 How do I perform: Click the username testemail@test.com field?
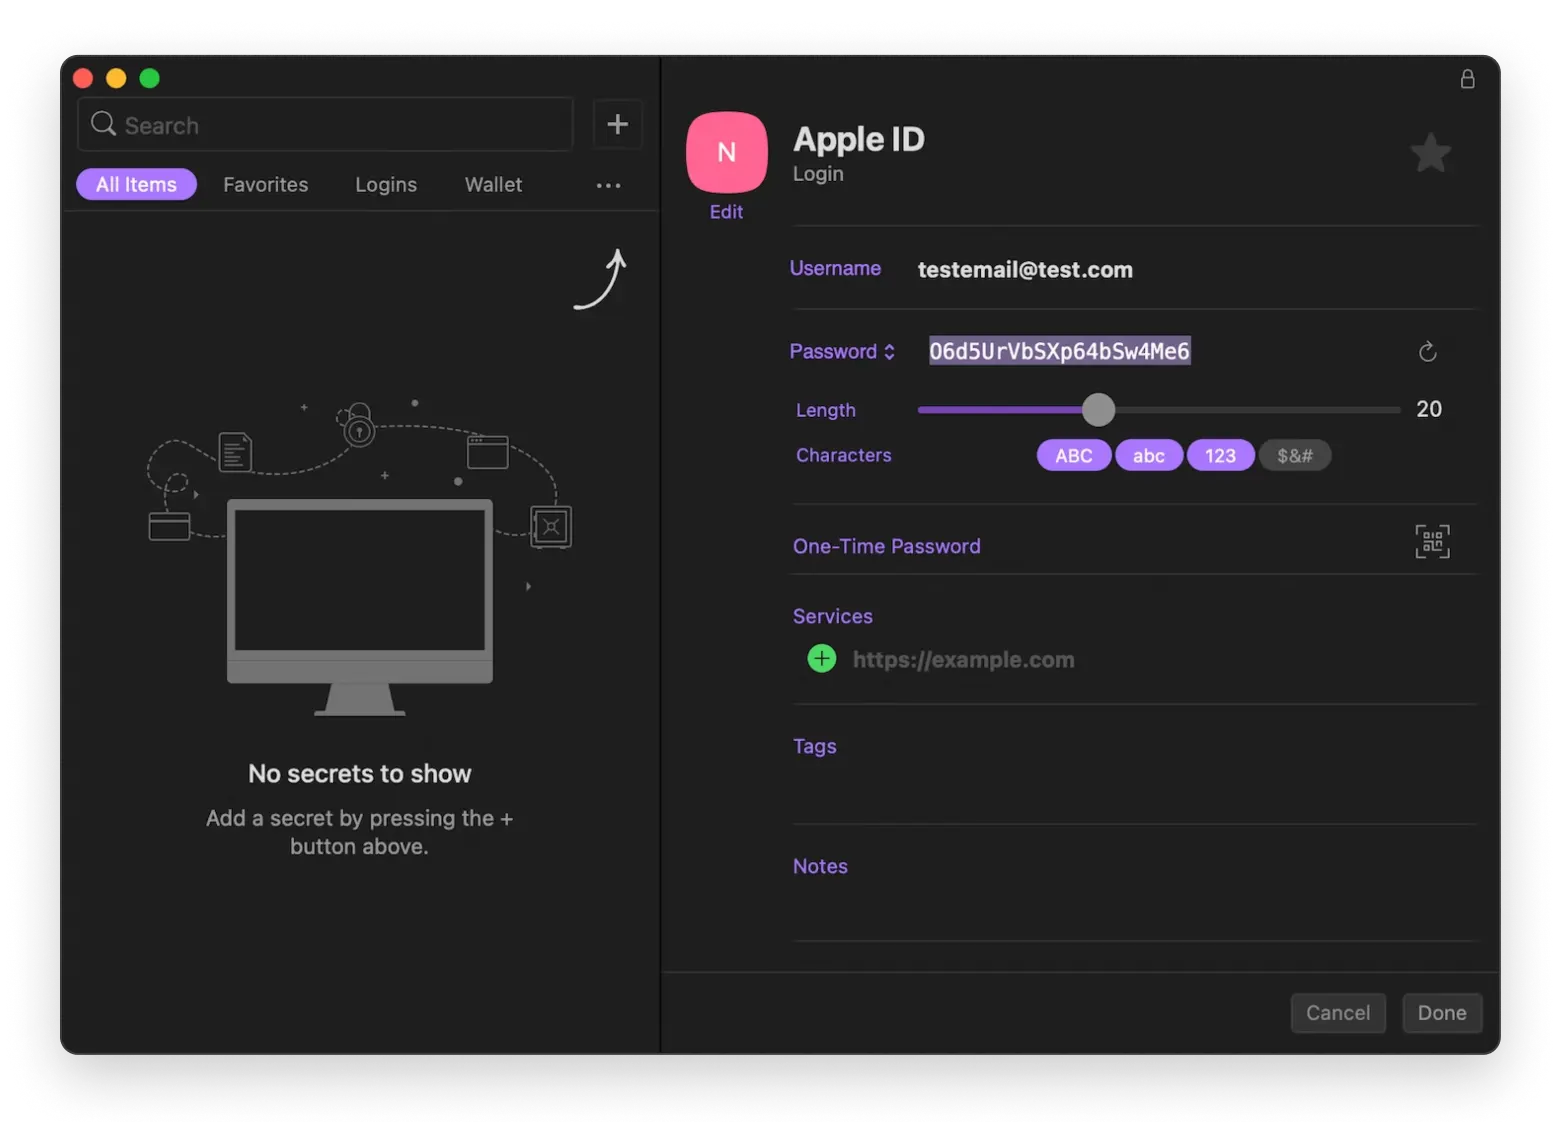[x=1025, y=269]
